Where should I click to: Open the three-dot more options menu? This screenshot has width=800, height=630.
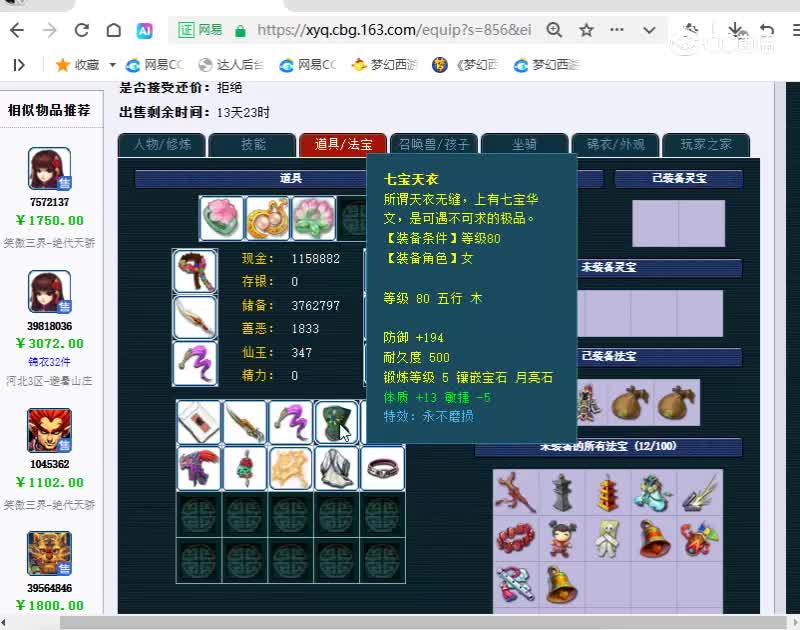pos(617,30)
